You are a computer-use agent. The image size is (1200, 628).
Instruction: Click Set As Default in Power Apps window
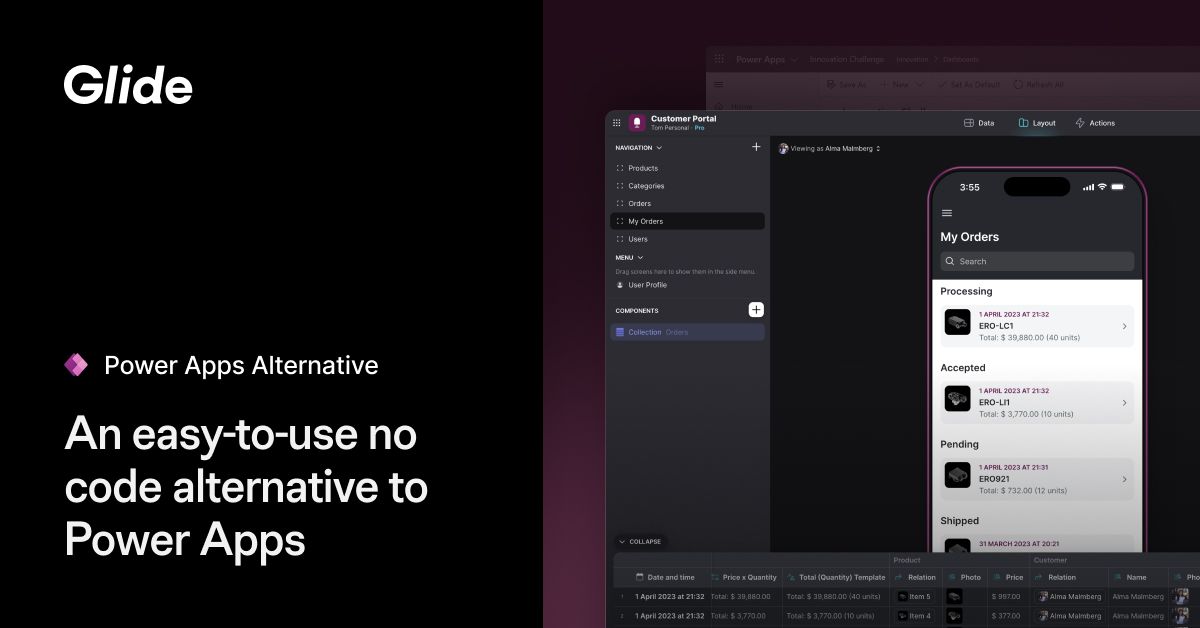[x=968, y=85]
